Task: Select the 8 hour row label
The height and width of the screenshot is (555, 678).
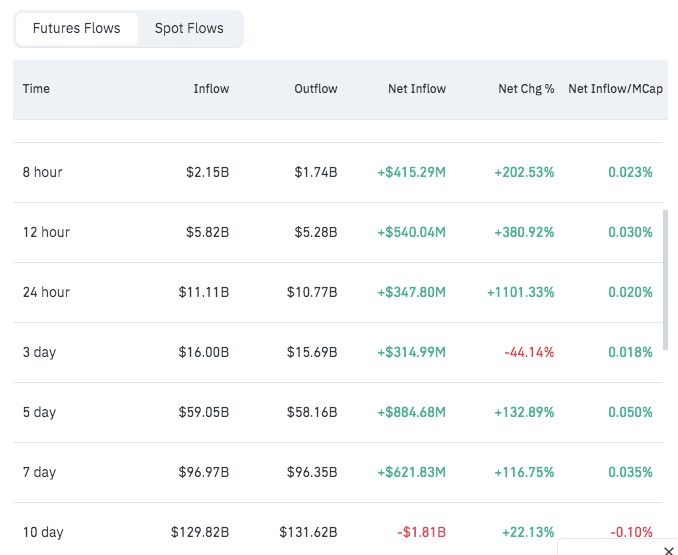Action: pyautogui.click(x=43, y=172)
